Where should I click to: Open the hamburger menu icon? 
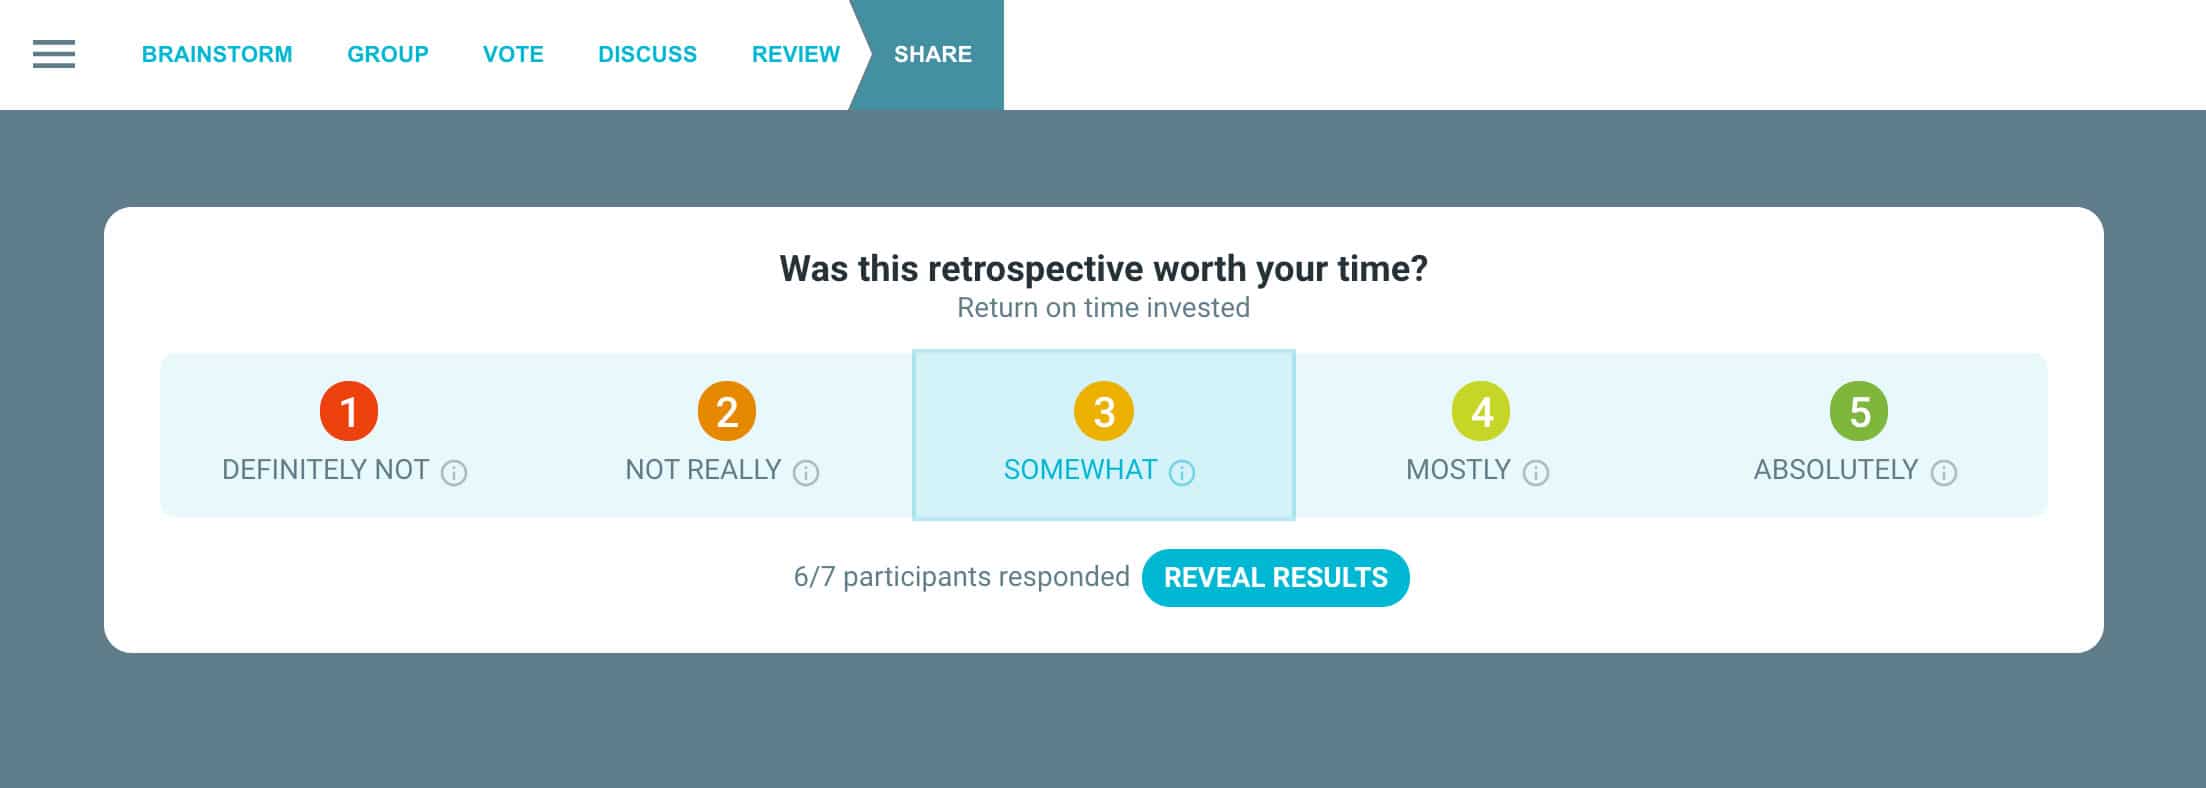pyautogui.click(x=54, y=54)
